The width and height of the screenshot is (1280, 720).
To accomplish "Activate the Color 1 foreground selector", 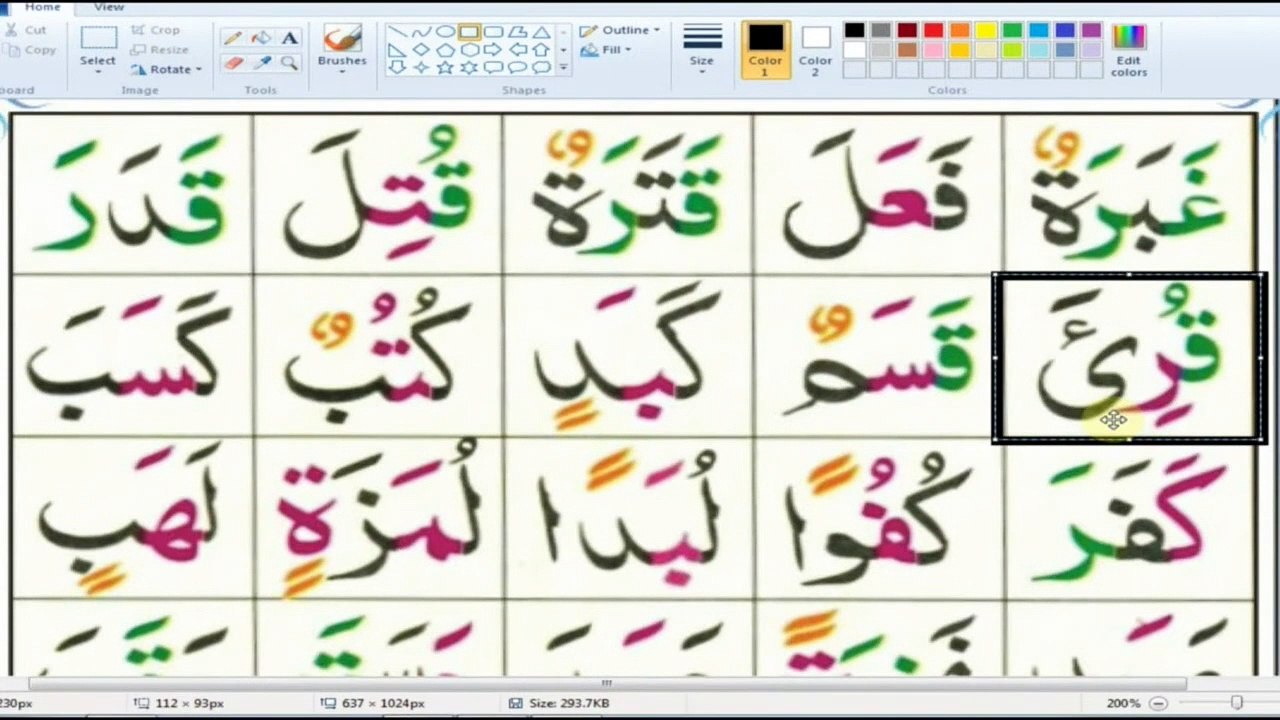I will pyautogui.click(x=766, y=49).
